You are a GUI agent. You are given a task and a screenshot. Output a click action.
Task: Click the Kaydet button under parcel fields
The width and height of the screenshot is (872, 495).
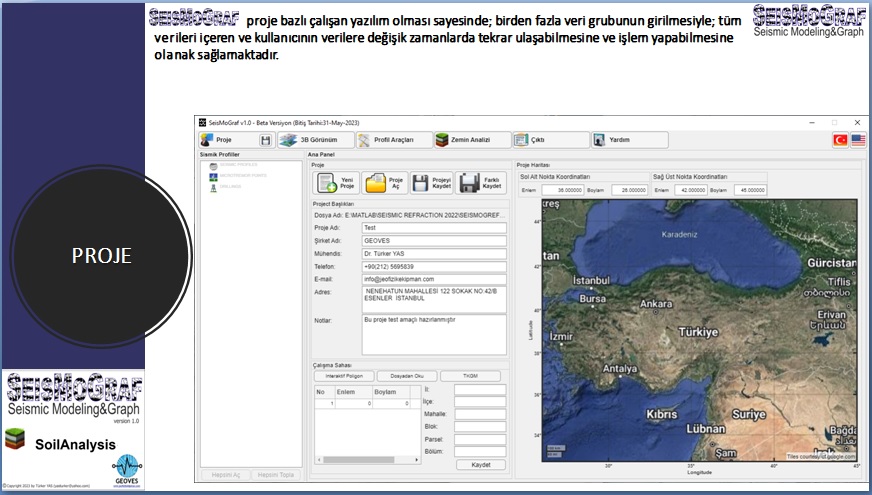point(481,465)
